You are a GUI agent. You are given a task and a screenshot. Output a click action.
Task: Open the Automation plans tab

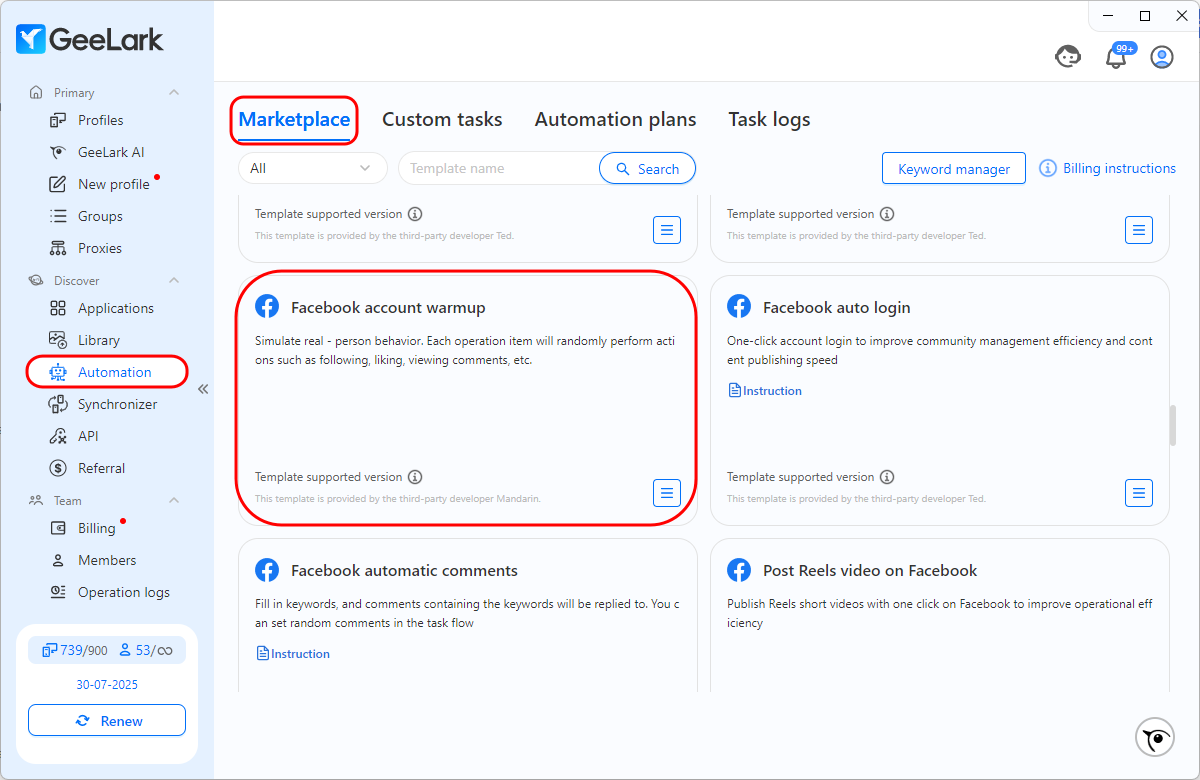616,120
